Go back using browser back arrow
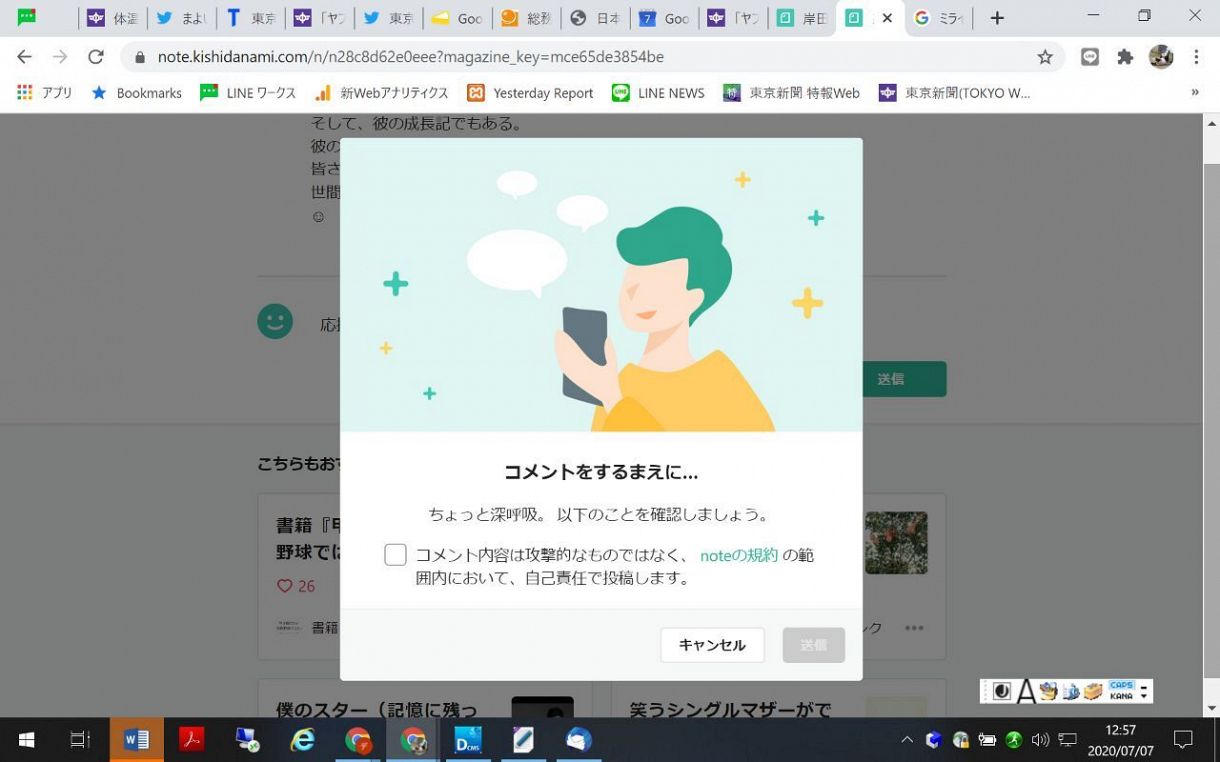The image size is (1220, 762). (25, 57)
